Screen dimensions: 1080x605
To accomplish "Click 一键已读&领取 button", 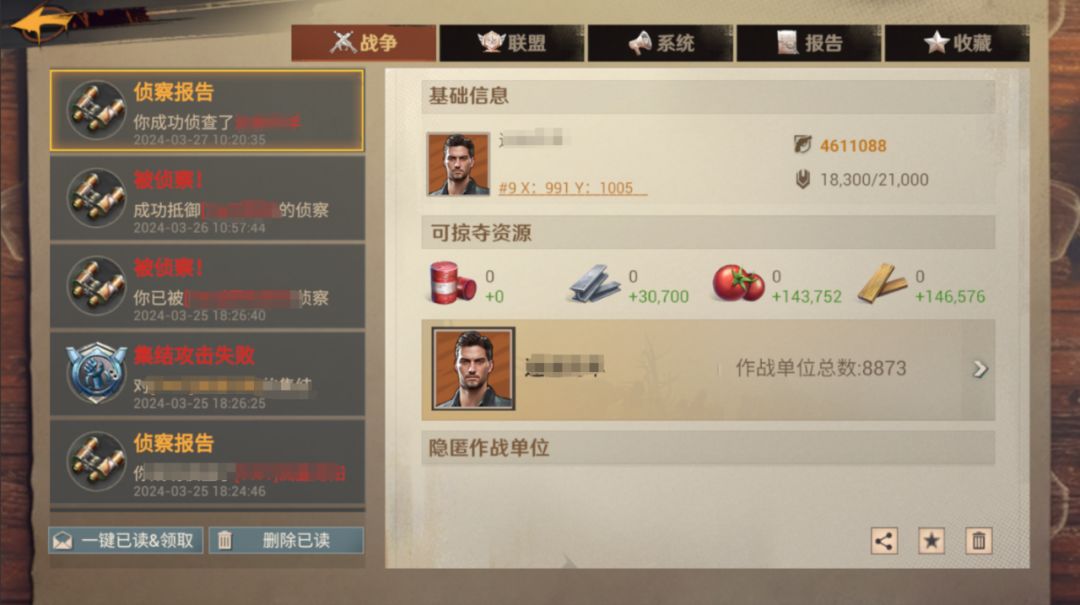I will [x=125, y=540].
